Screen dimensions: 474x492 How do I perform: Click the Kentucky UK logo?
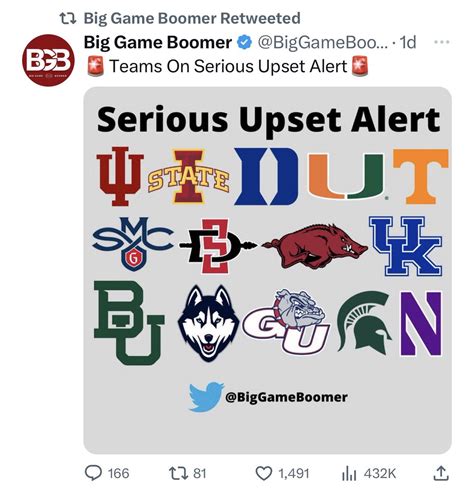click(x=406, y=246)
